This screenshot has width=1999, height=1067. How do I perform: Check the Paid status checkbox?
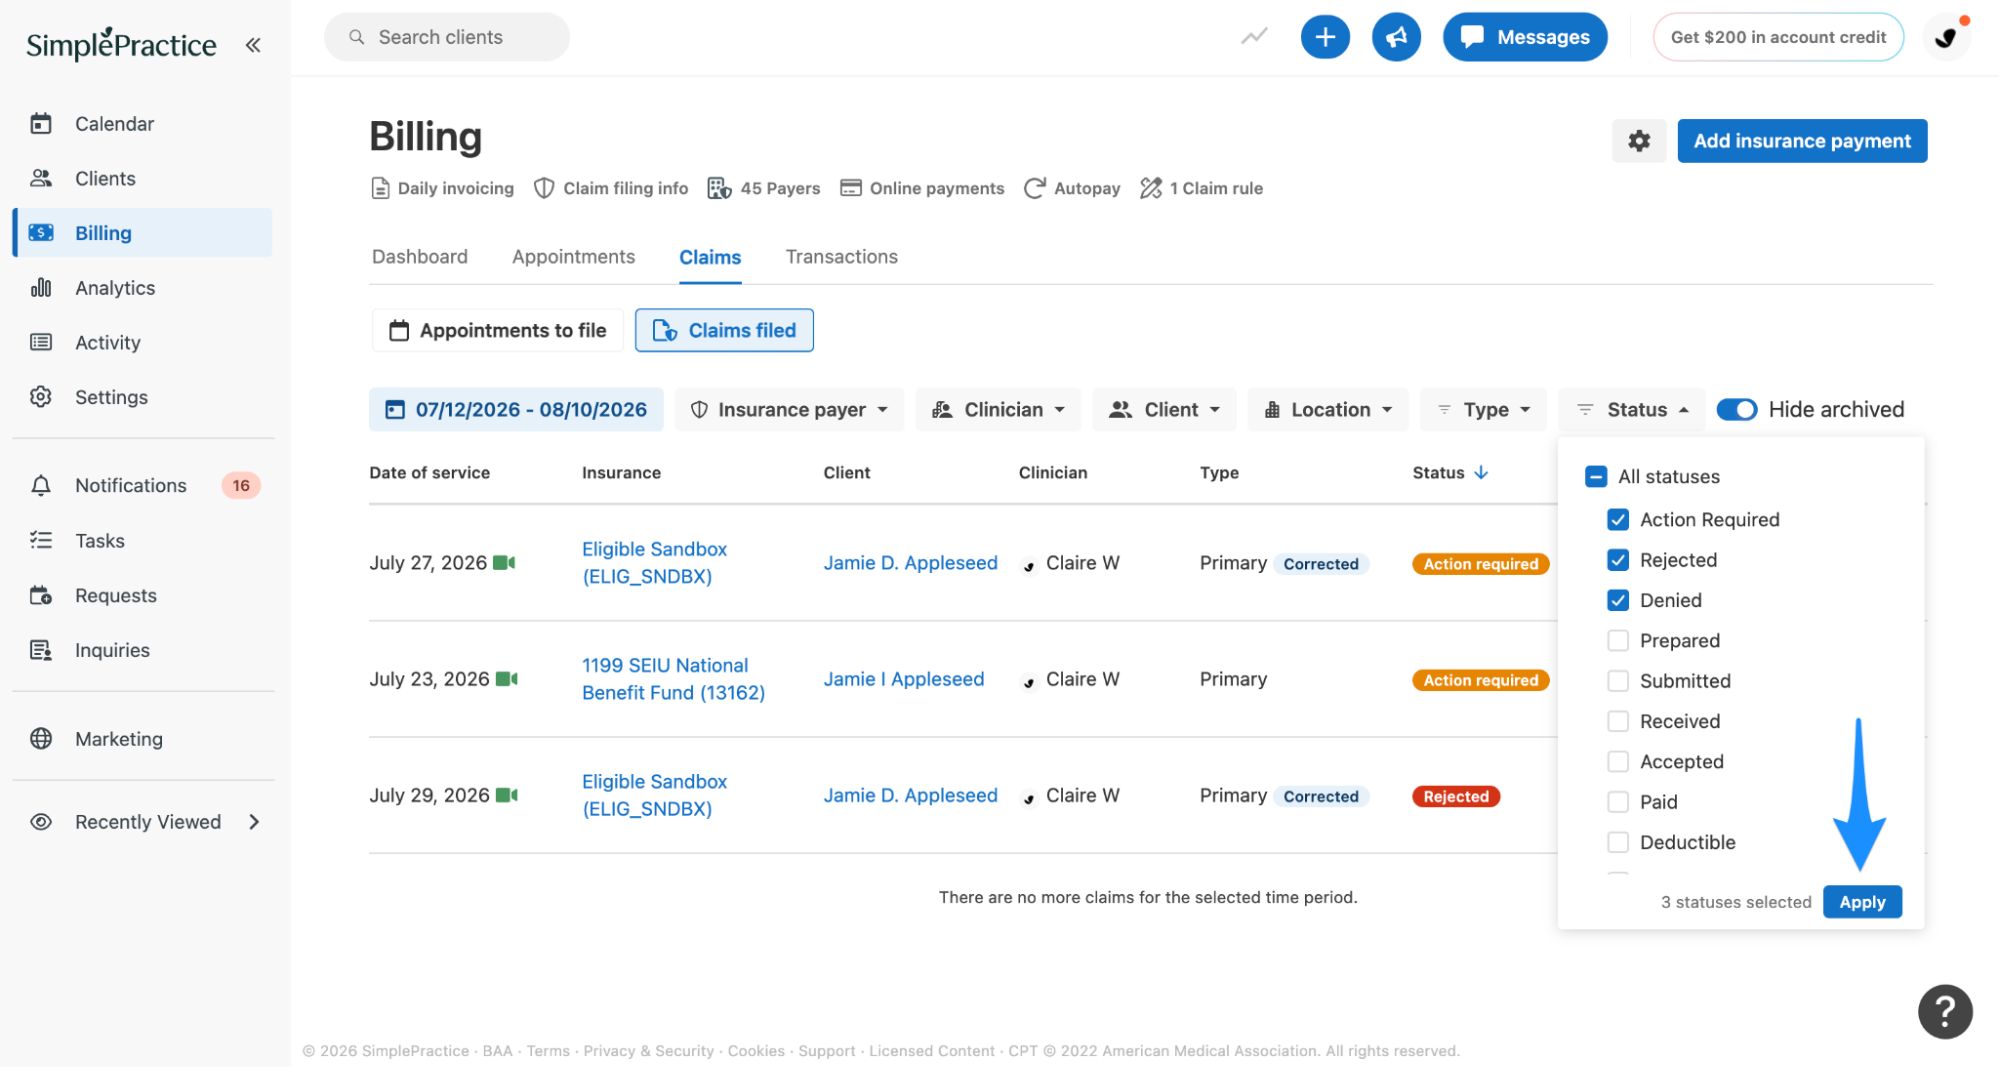coord(1618,802)
